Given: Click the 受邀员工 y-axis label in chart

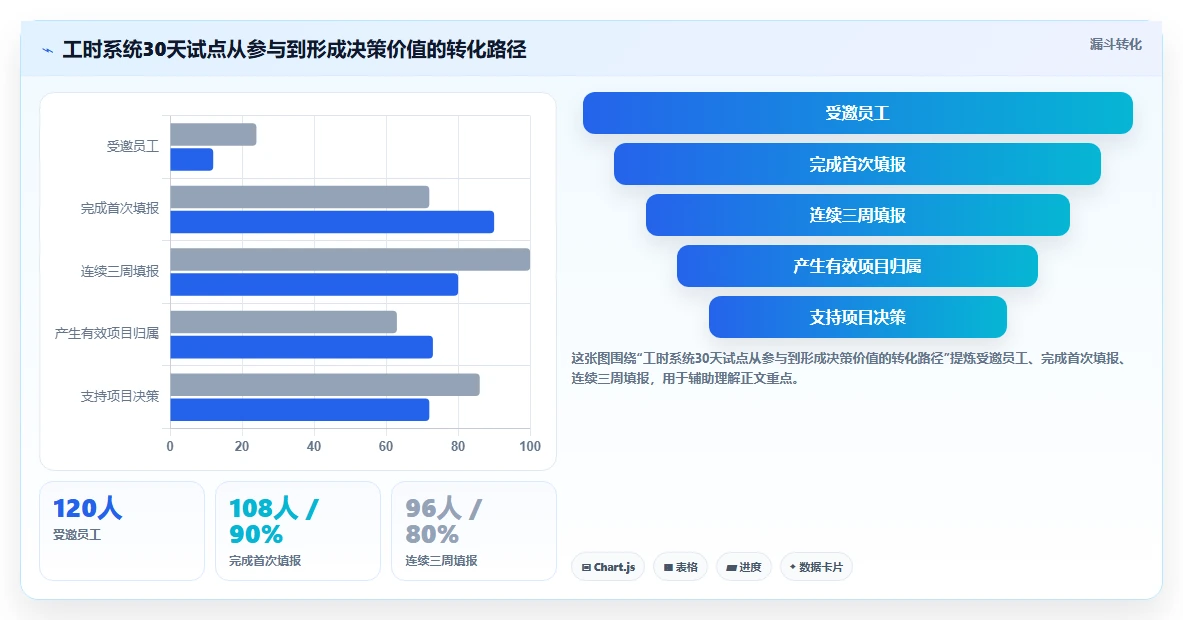Looking at the screenshot, I should click(x=133, y=146).
